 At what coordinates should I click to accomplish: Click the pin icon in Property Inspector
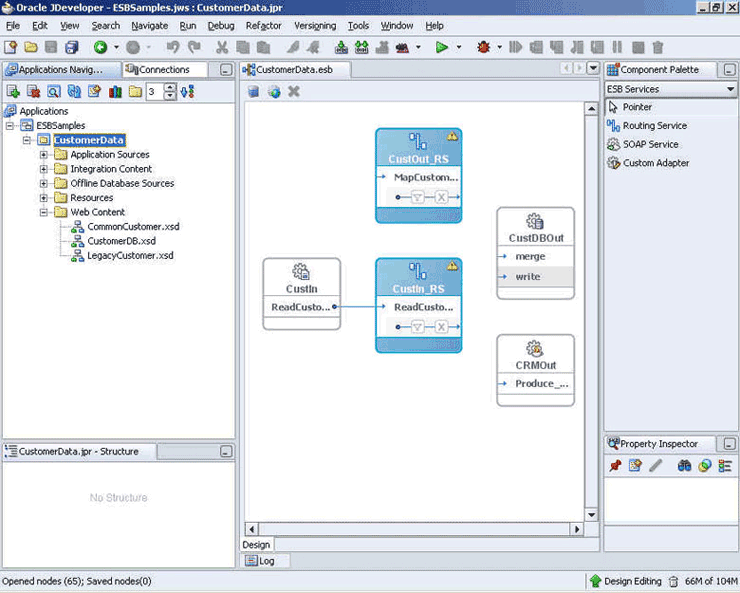tap(615, 466)
